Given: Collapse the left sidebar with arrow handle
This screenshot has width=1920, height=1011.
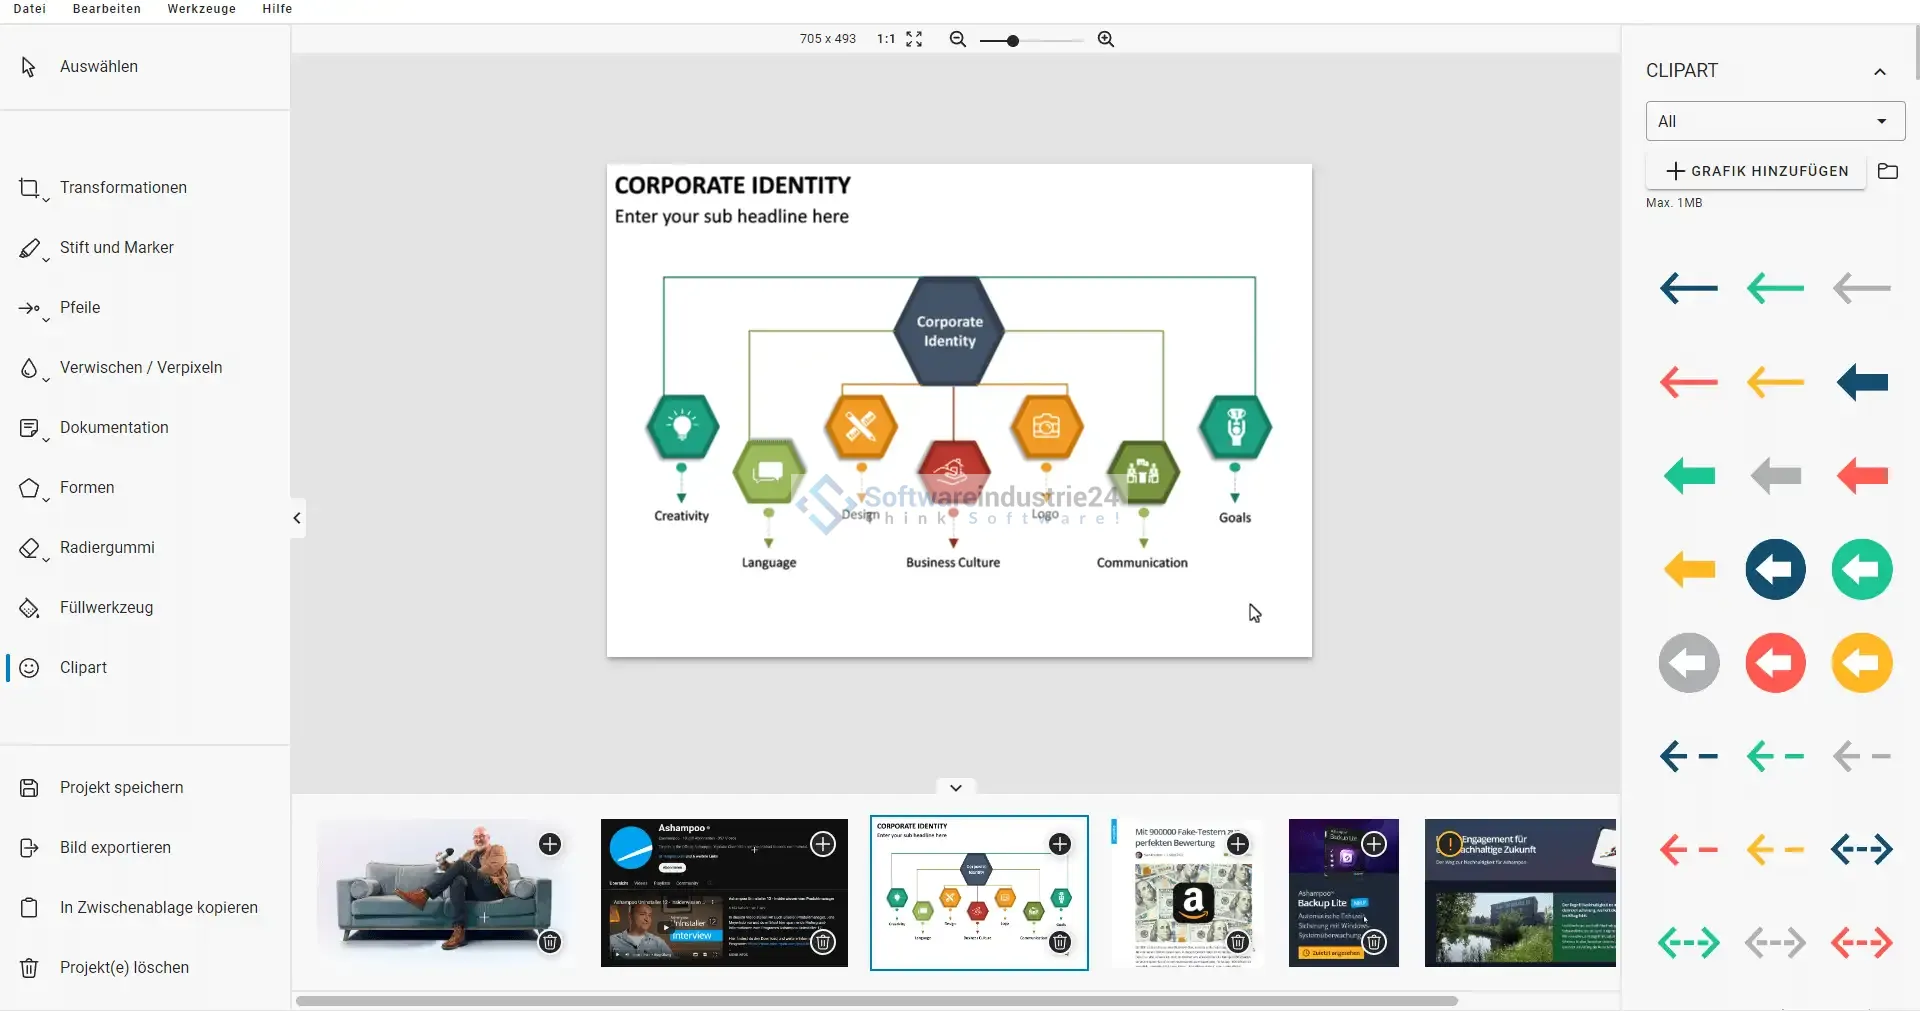Looking at the screenshot, I should [x=297, y=518].
